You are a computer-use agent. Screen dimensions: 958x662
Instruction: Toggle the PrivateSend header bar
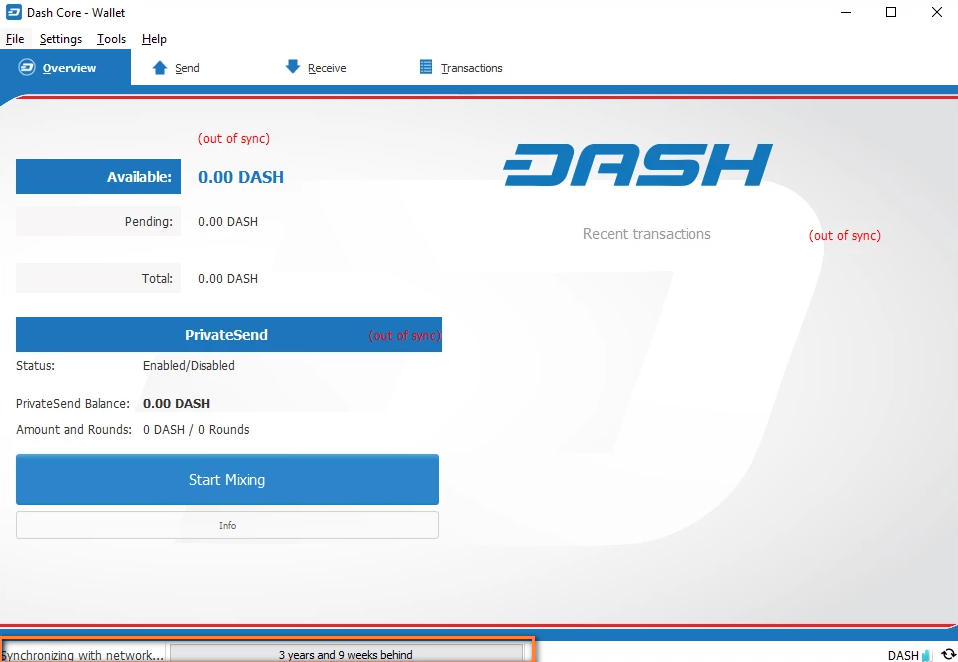[x=227, y=335]
